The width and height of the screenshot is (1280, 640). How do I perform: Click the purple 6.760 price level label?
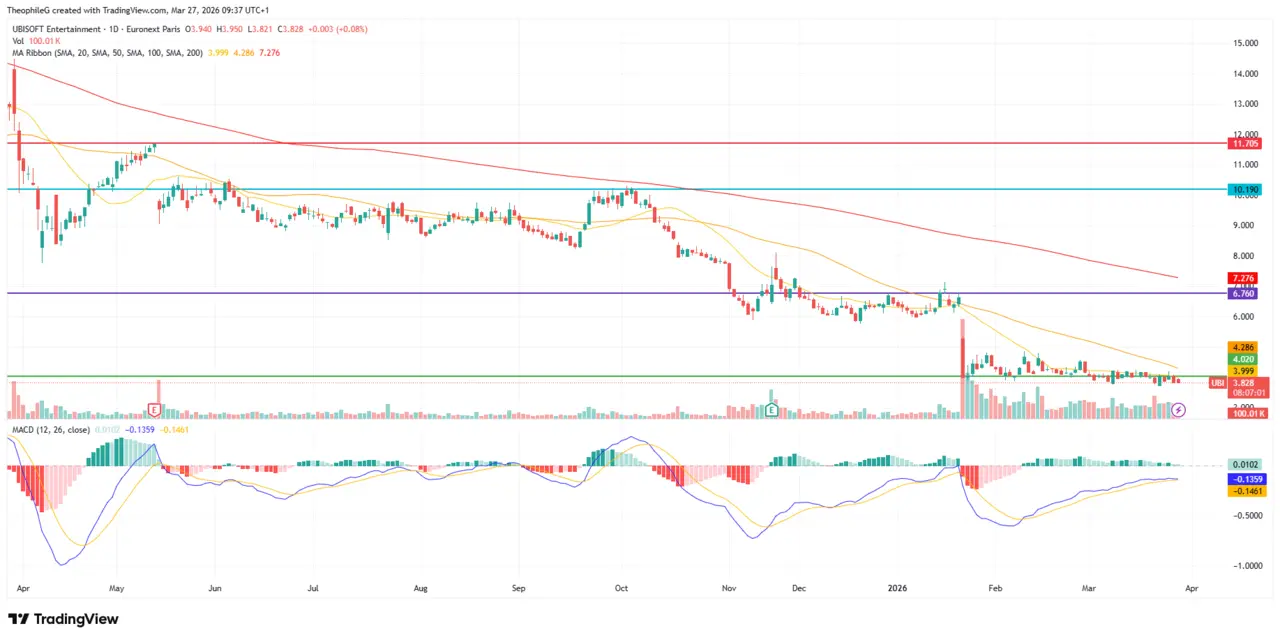click(x=1243, y=294)
